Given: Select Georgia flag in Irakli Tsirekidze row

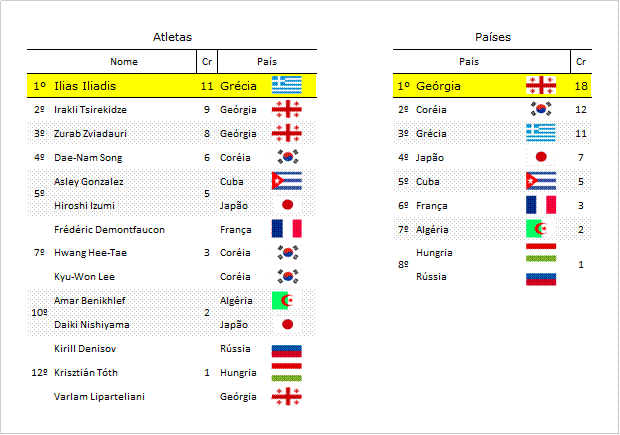Looking at the screenshot, I should click(287, 109).
